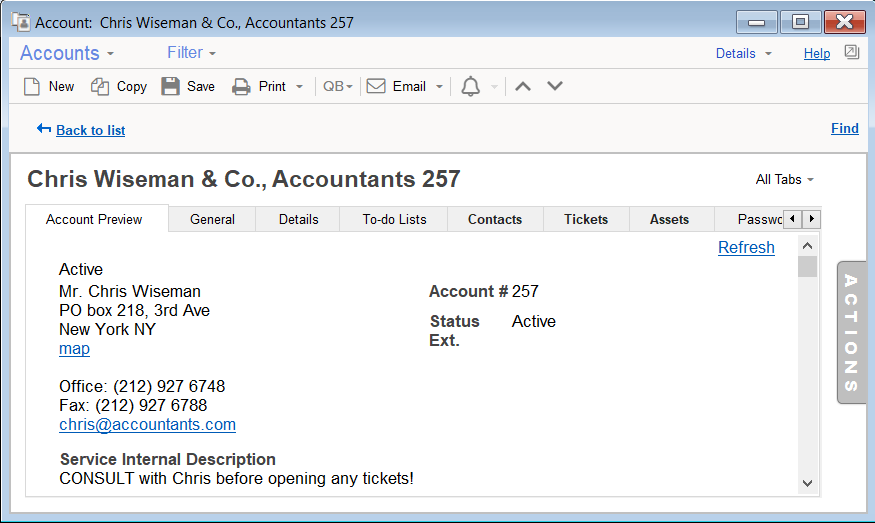
Task: Click the Print icon in toolbar
Action: click(241, 87)
